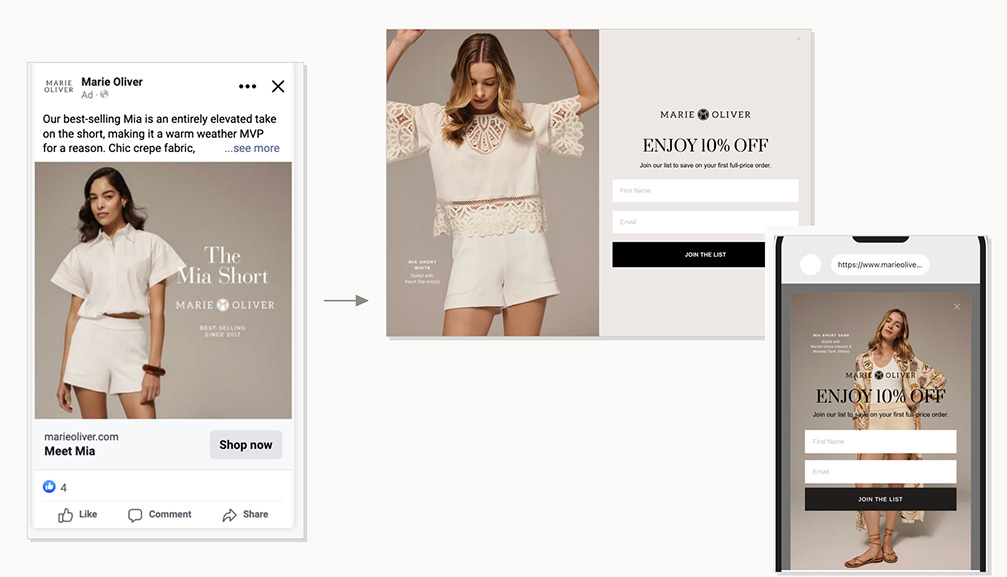This screenshot has width=1007, height=577.
Task: Click the Mia Short ad image
Action: (x=163, y=290)
